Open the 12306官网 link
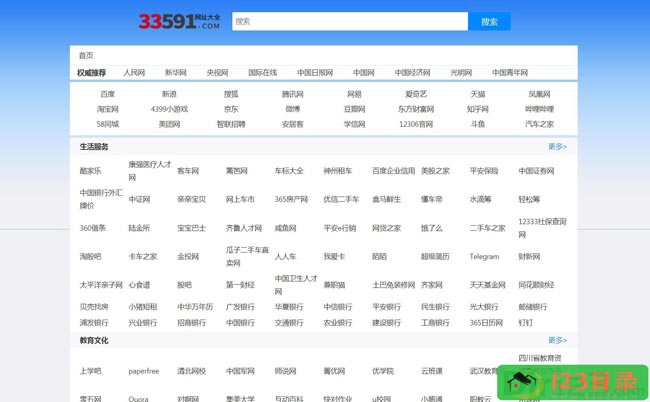650x402 pixels. pos(416,124)
